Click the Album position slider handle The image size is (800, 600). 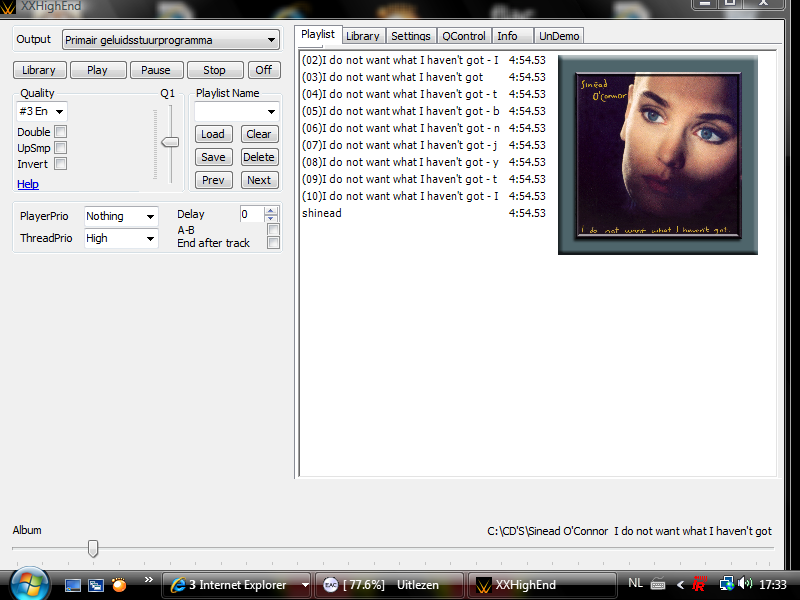93,548
